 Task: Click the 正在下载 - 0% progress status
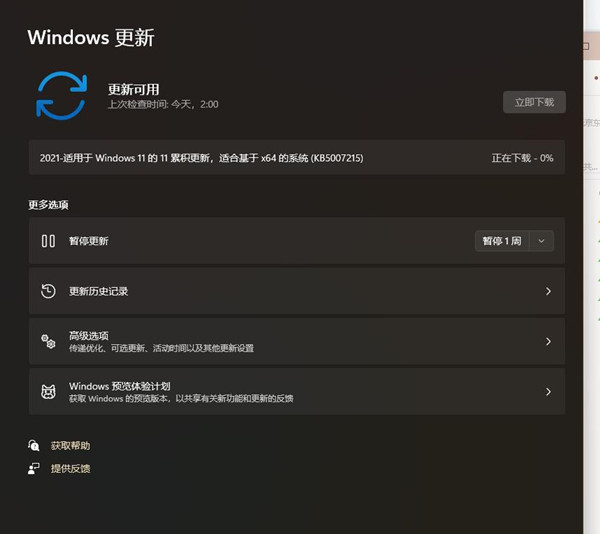(x=522, y=158)
